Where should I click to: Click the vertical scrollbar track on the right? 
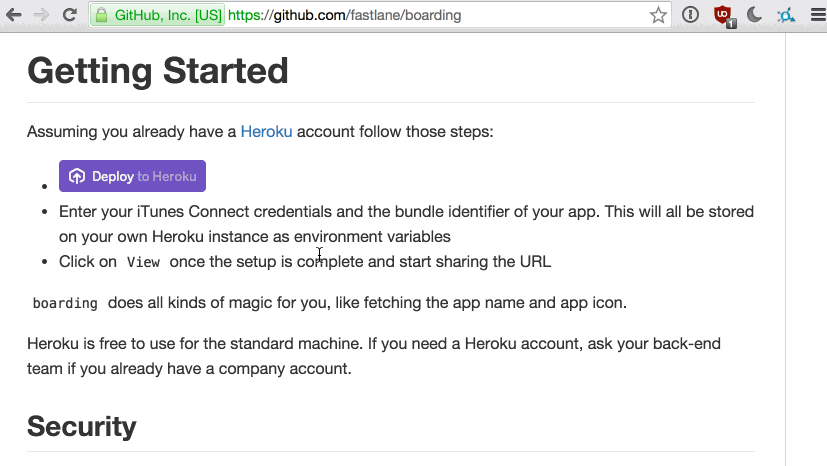(x=806, y=249)
